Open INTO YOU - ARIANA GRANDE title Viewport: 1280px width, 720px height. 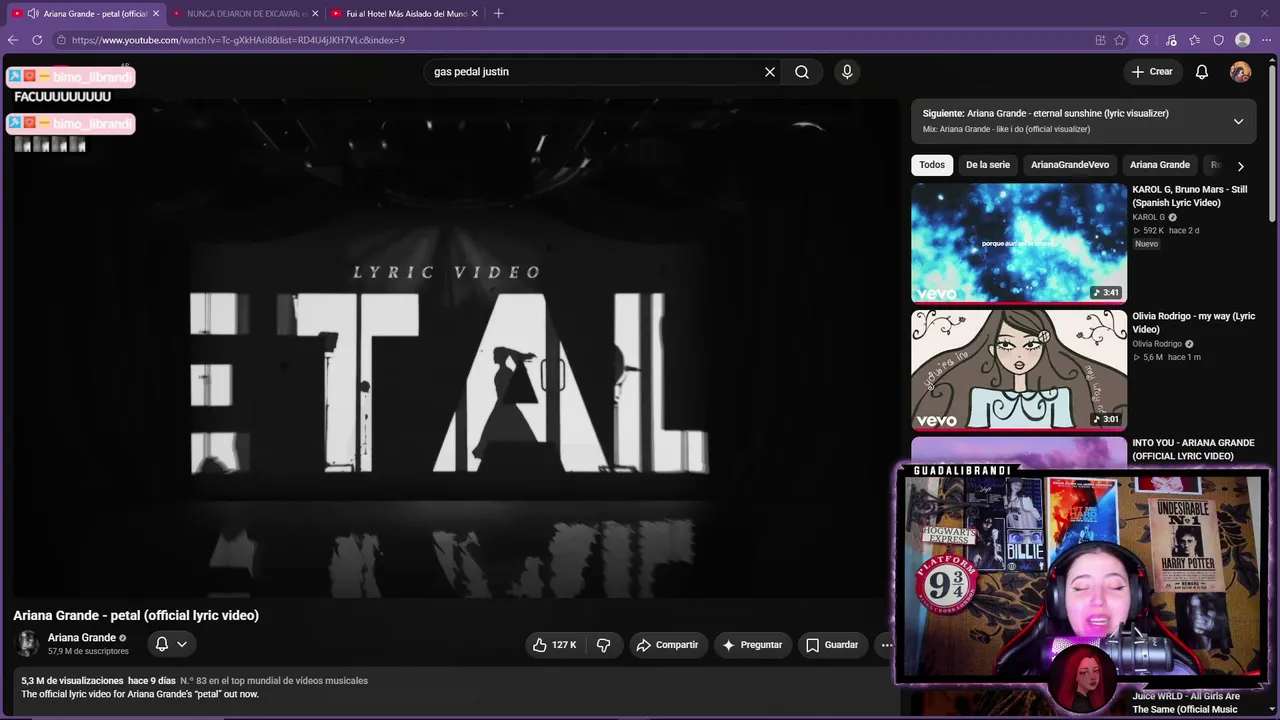pos(1193,449)
